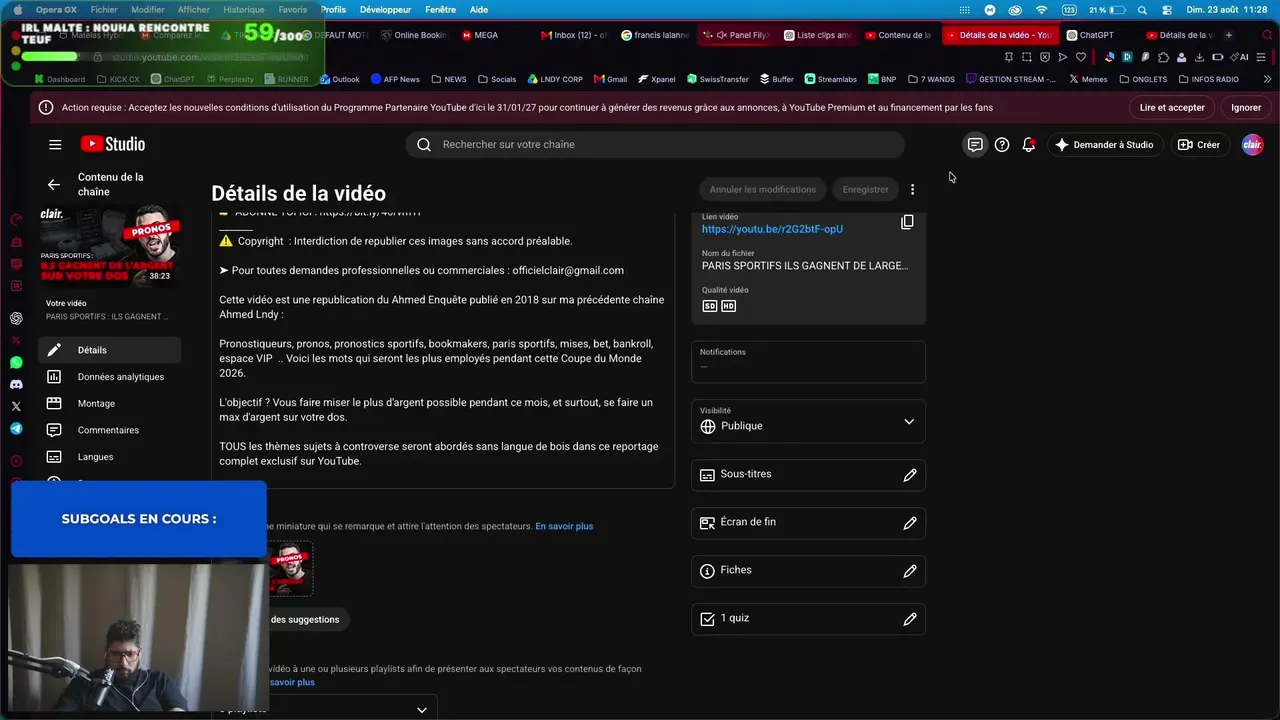Open Discord in the Opera sidebar
This screenshot has height=720, width=1280.
(x=16, y=384)
